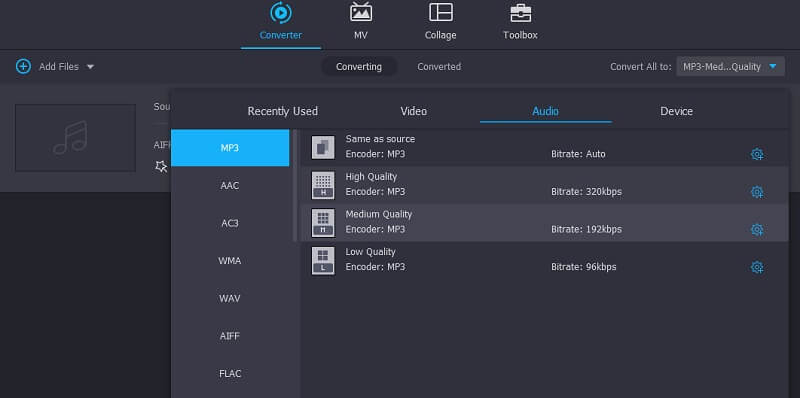Viewport: 800px width, 398px height.
Task: Choose the Medium Quality preset label
Action: 379,214
